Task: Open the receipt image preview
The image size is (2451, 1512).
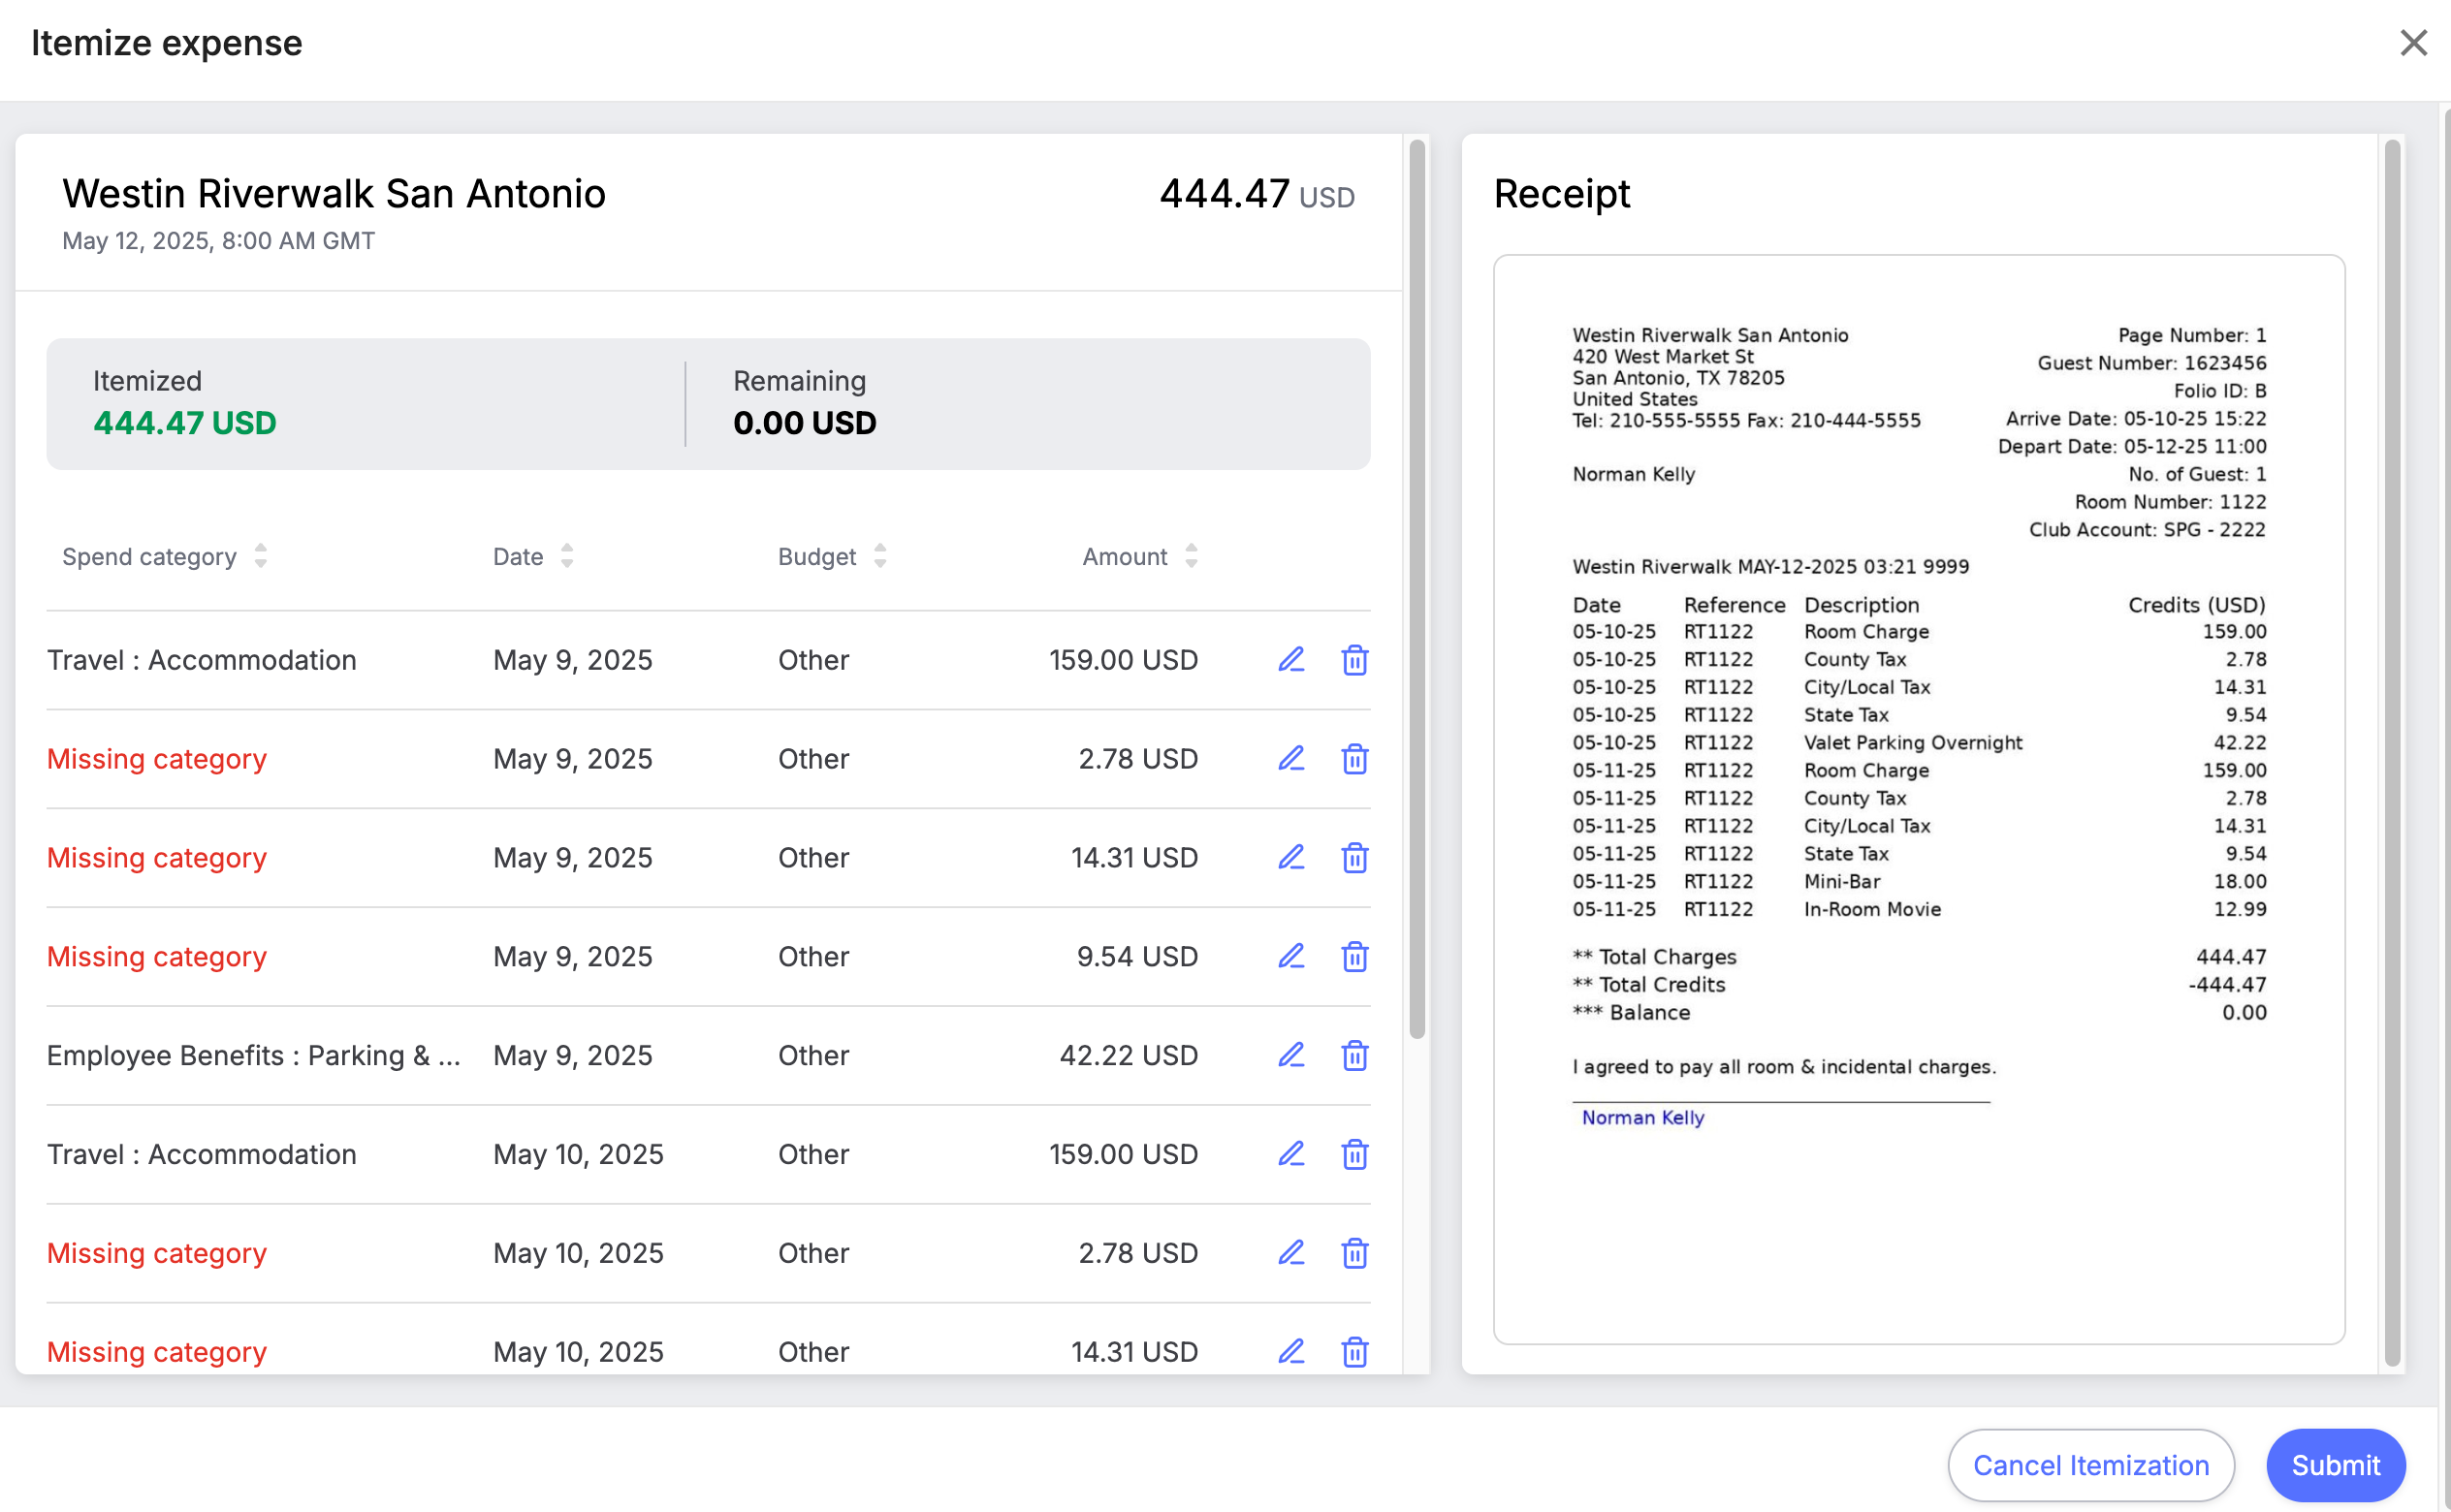Action: (1918, 799)
